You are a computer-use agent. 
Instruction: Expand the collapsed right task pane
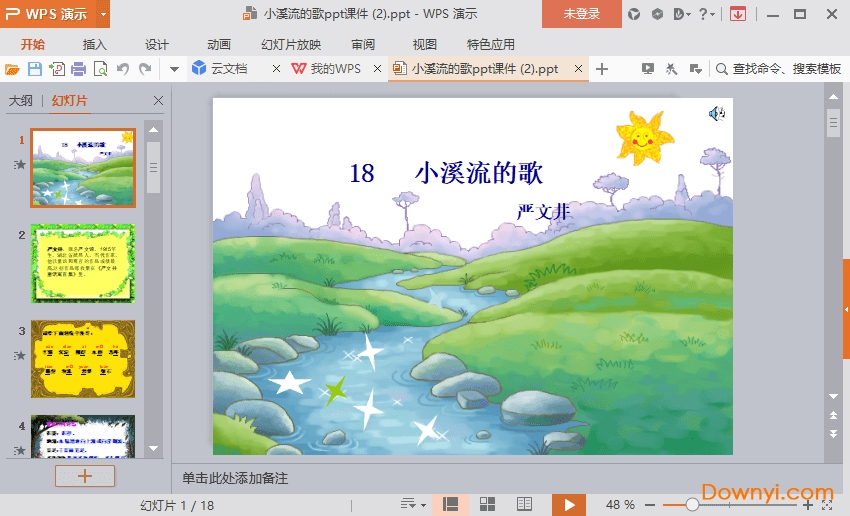click(846, 309)
